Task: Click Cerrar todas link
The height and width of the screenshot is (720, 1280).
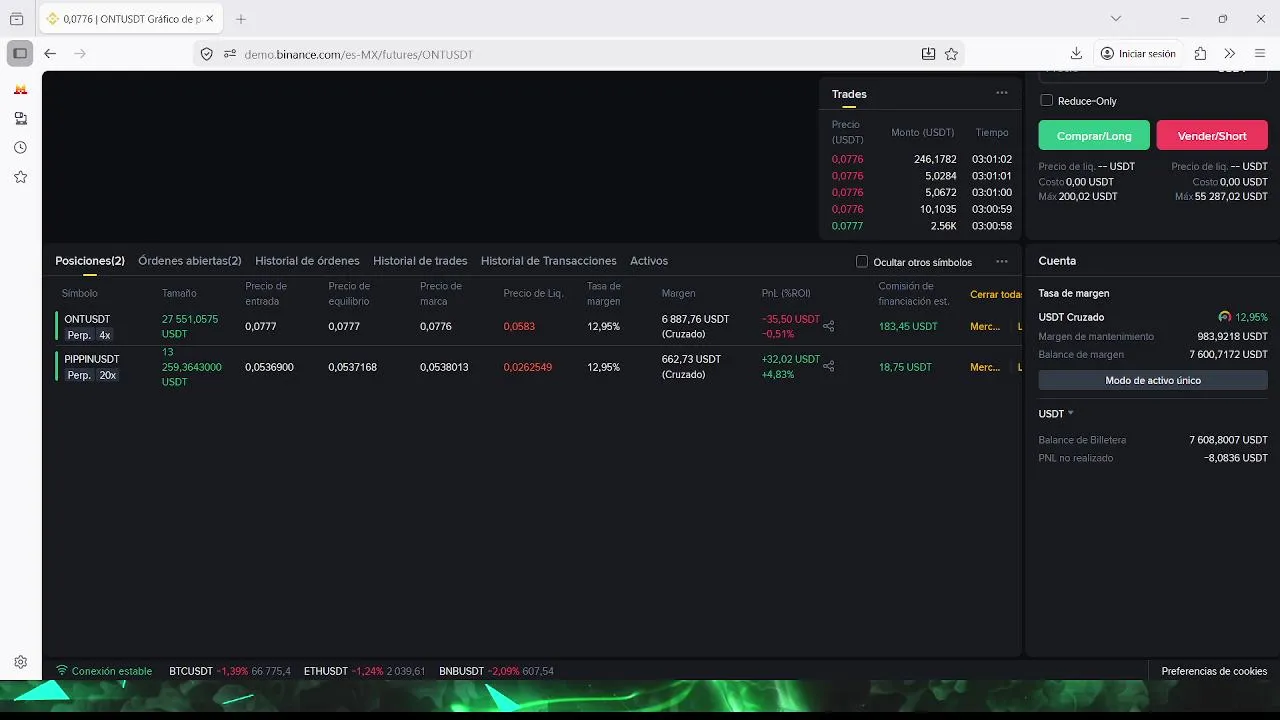Action: (x=996, y=294)
